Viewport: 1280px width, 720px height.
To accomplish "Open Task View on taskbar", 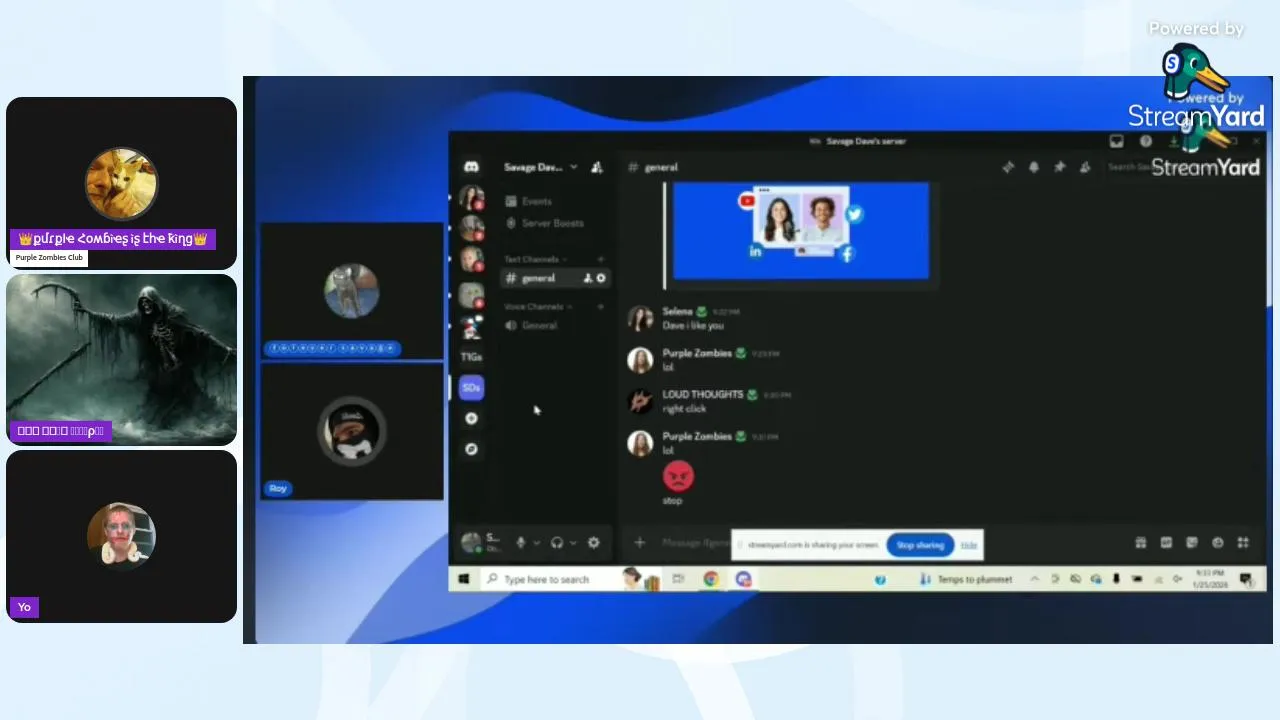I will point(678,579).
